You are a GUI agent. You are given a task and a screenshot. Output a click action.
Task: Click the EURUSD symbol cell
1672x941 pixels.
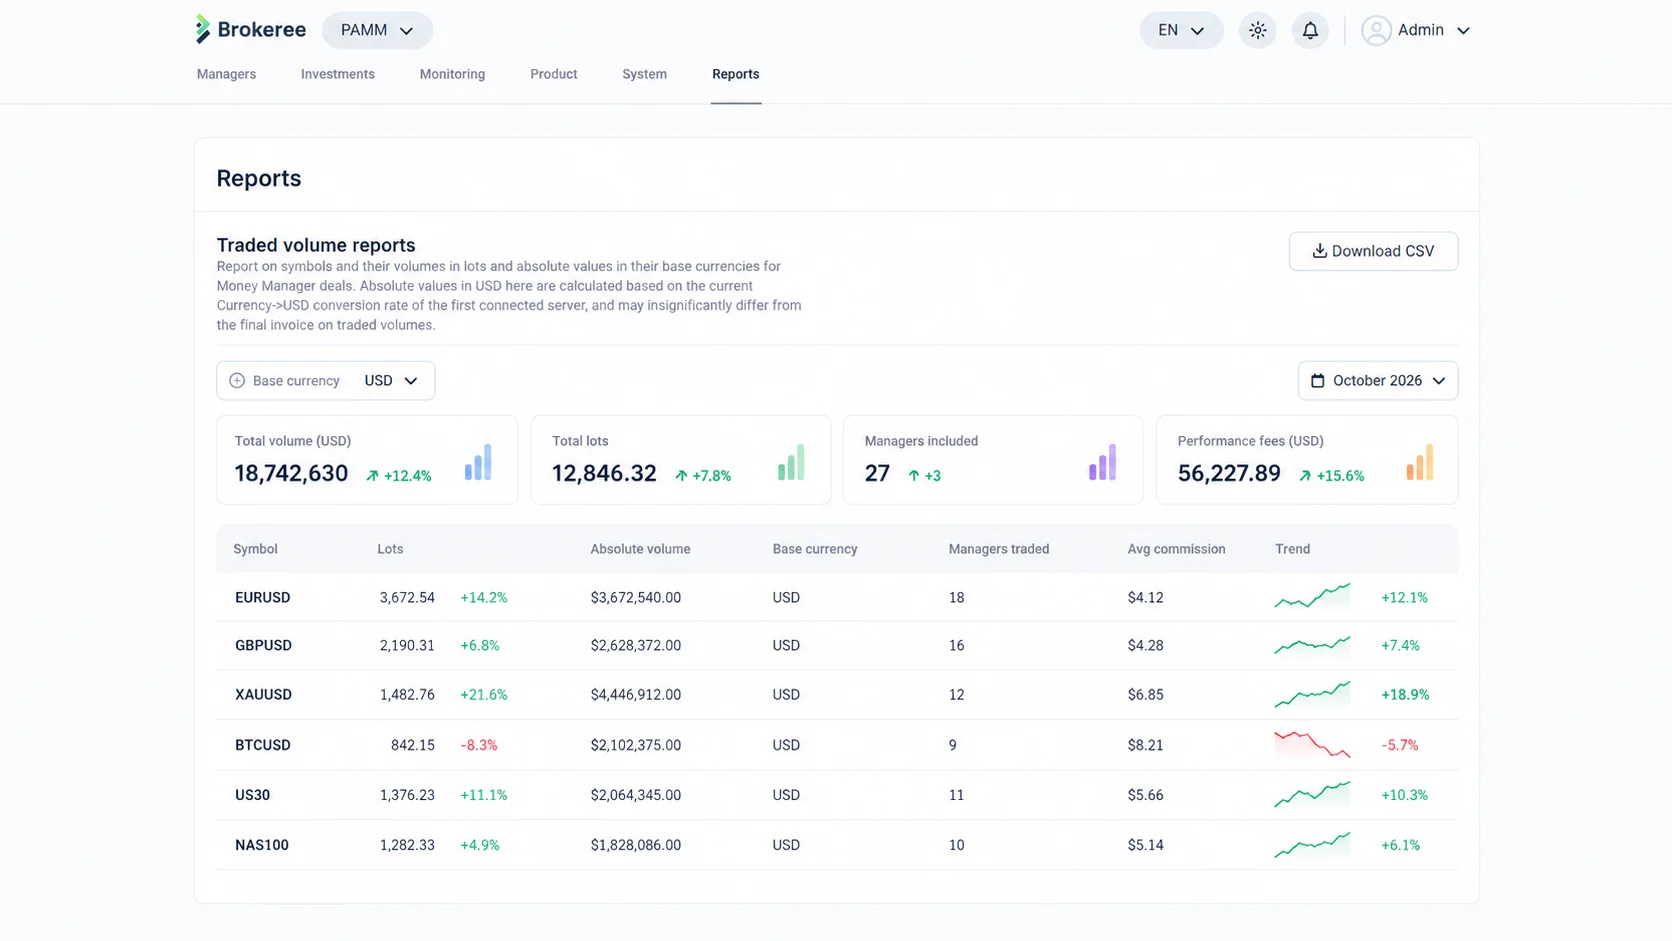[x=263, y=597]
